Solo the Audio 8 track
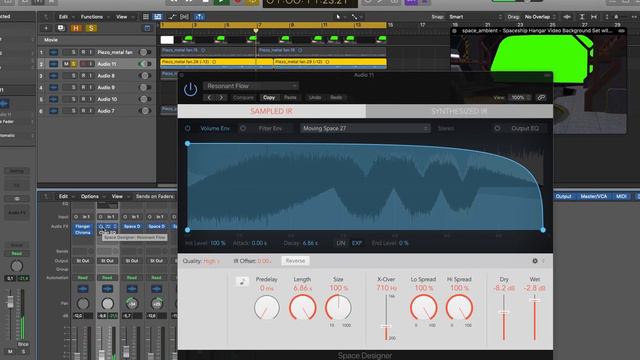 pyautogui.click(x=74, y=76)
